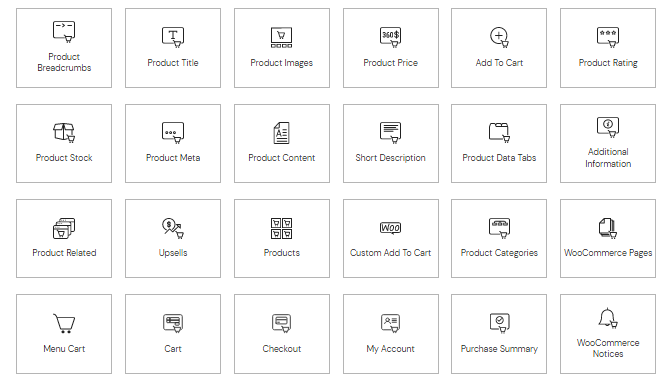Viewport: 670px width, 382px height.
Task: Click the Product Related widget icon
Action: click(64, 228)
